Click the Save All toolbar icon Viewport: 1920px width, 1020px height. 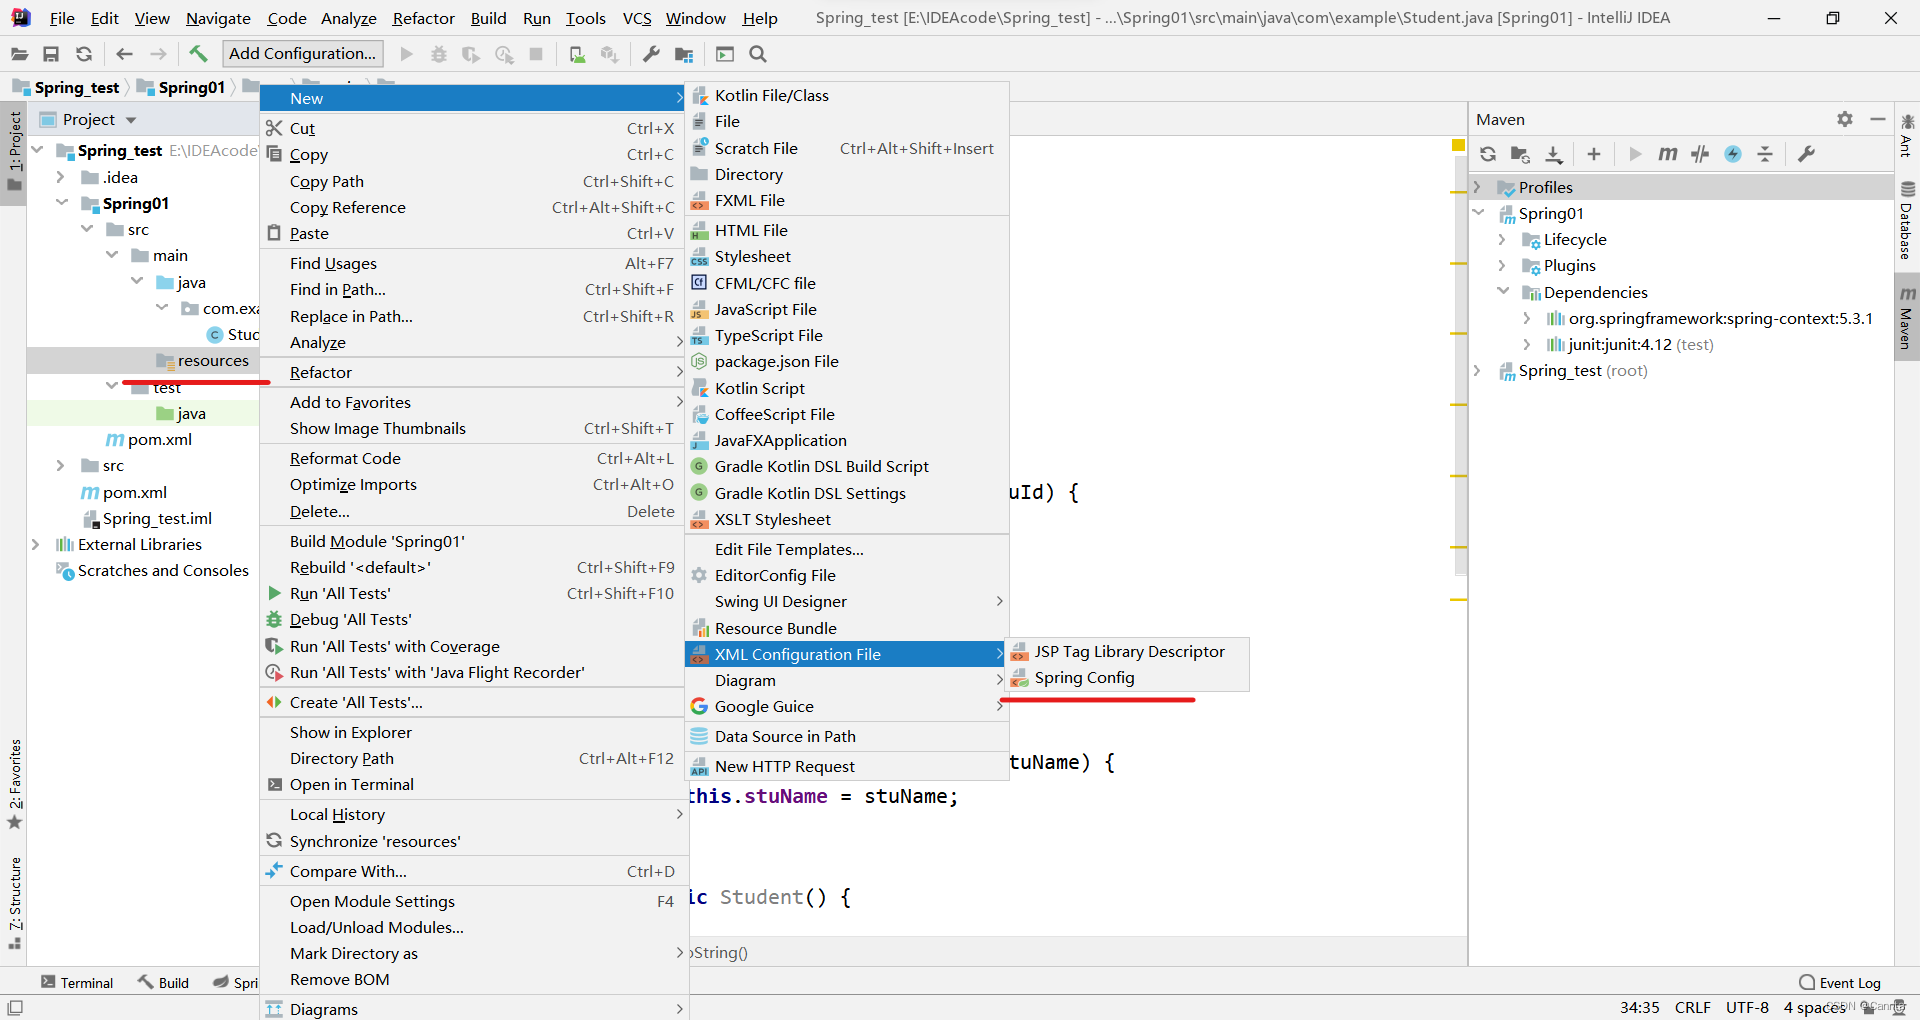[51, 54]
